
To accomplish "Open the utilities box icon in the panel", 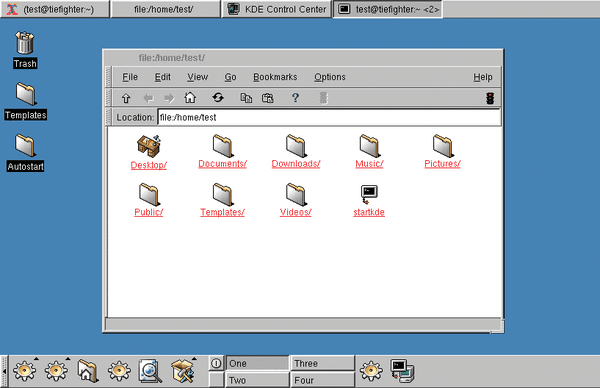I will pyautogui.click(x=183, y=371).
